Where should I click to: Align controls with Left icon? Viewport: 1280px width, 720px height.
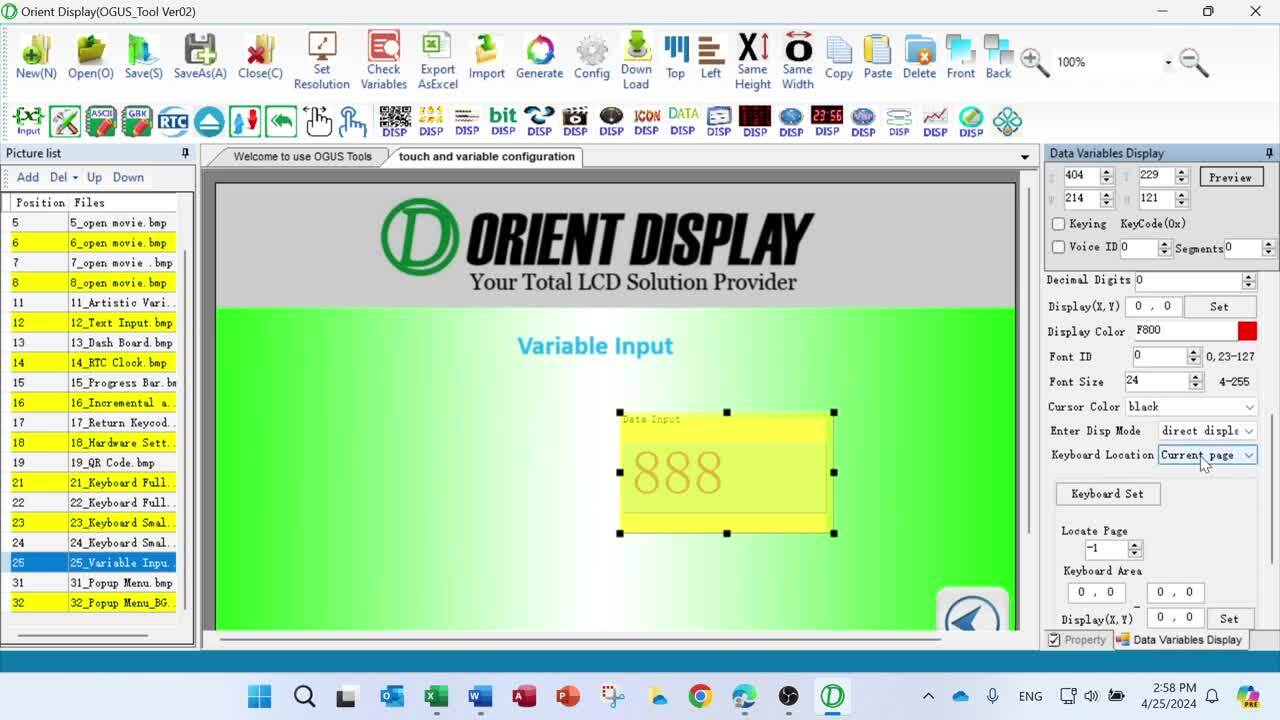711,57
